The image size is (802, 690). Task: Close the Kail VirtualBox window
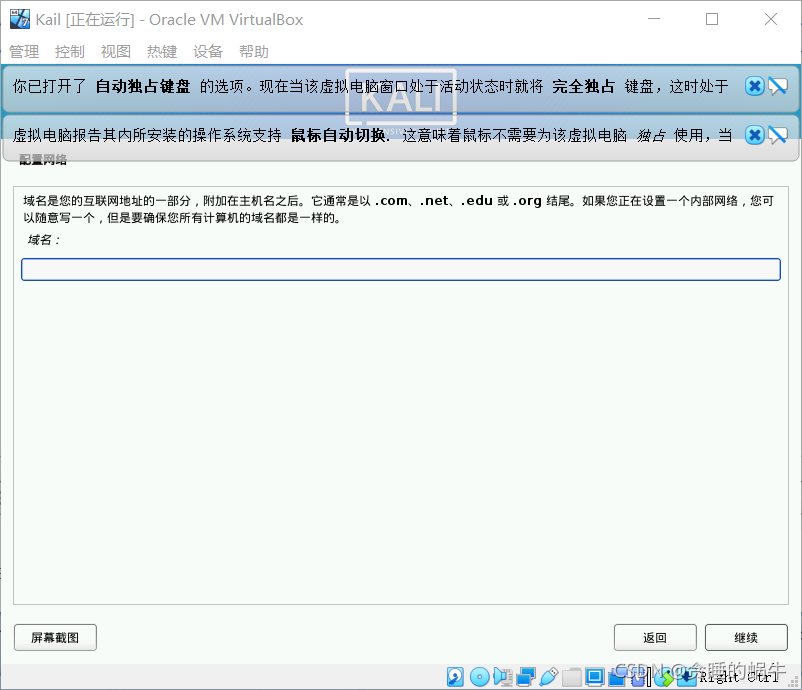click(x=771, y=19)
